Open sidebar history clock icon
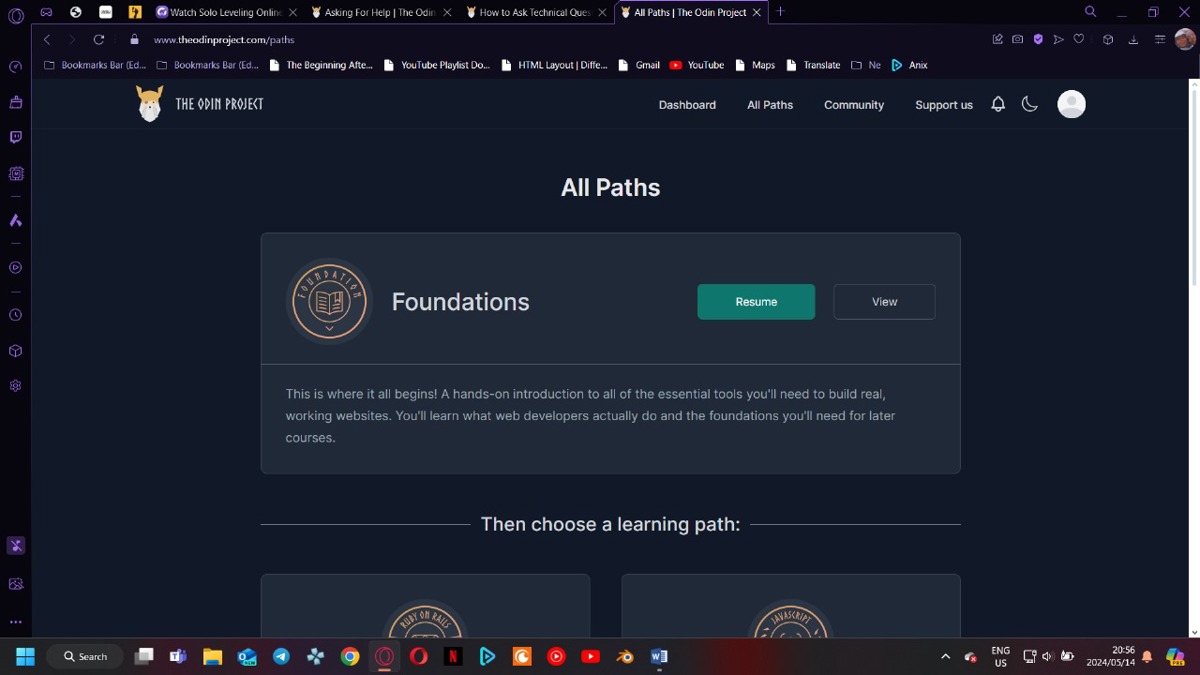Viewport: 1200px width, 675px height. click(15, 315)
